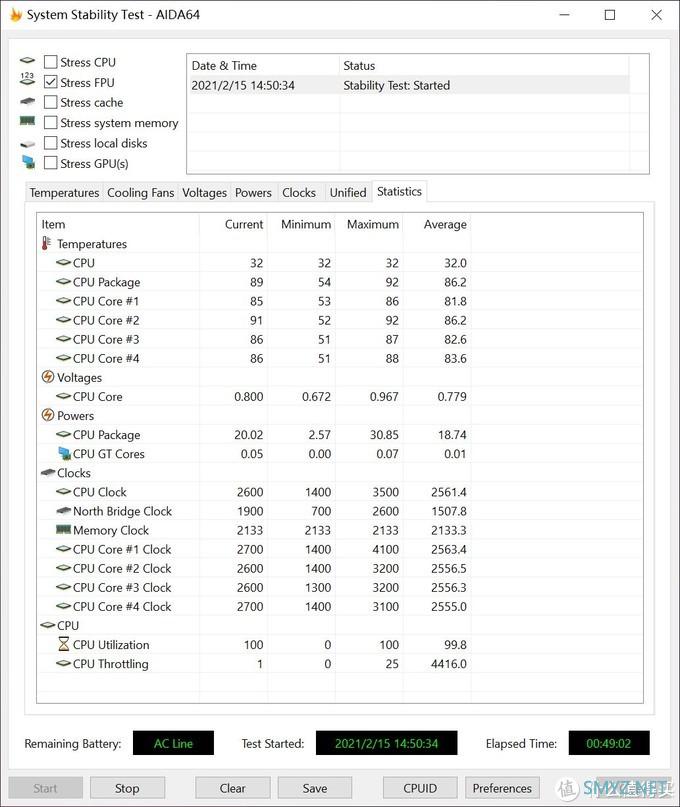Click CPU Core #1 Clock maximum 4100
The width and height of the screenshot is (680, 807).
[x=386, y=550]
